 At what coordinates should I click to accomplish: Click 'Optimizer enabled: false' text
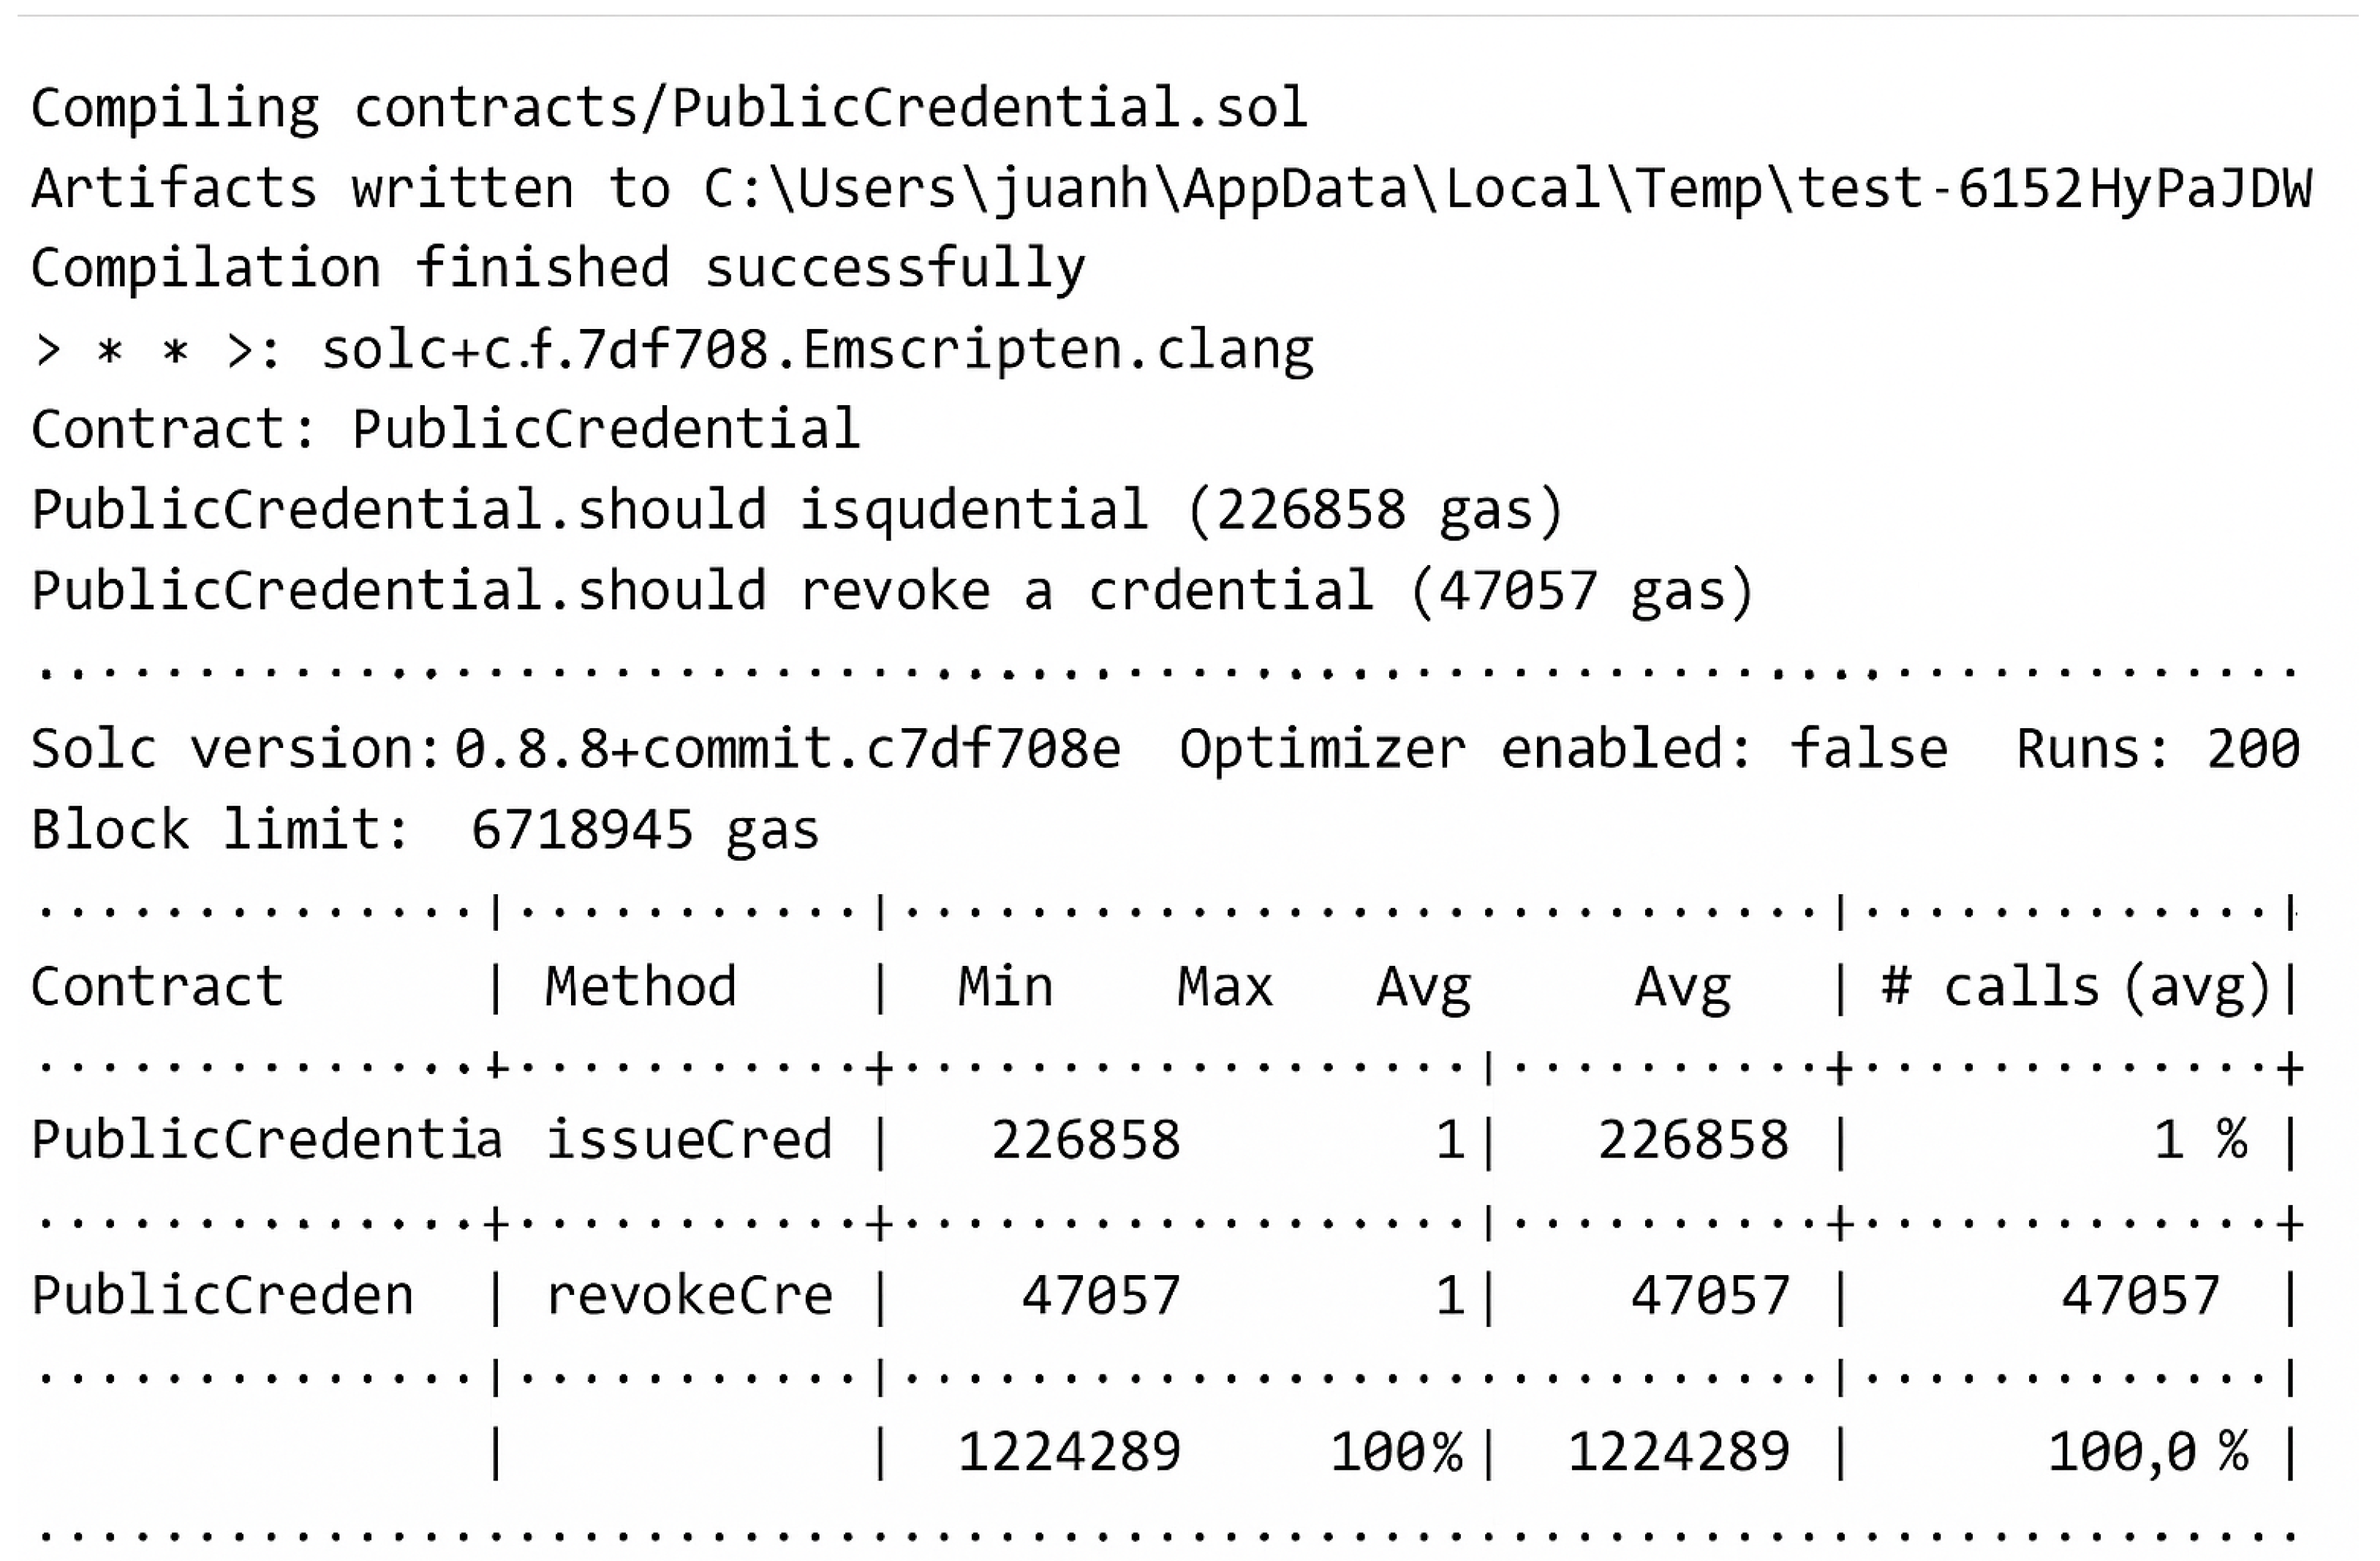point(1564,750)
